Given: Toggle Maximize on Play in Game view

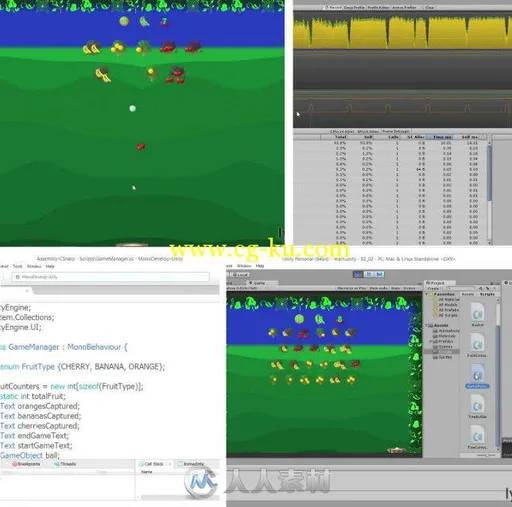Looking at the screenshot, I should click(352, 288).
